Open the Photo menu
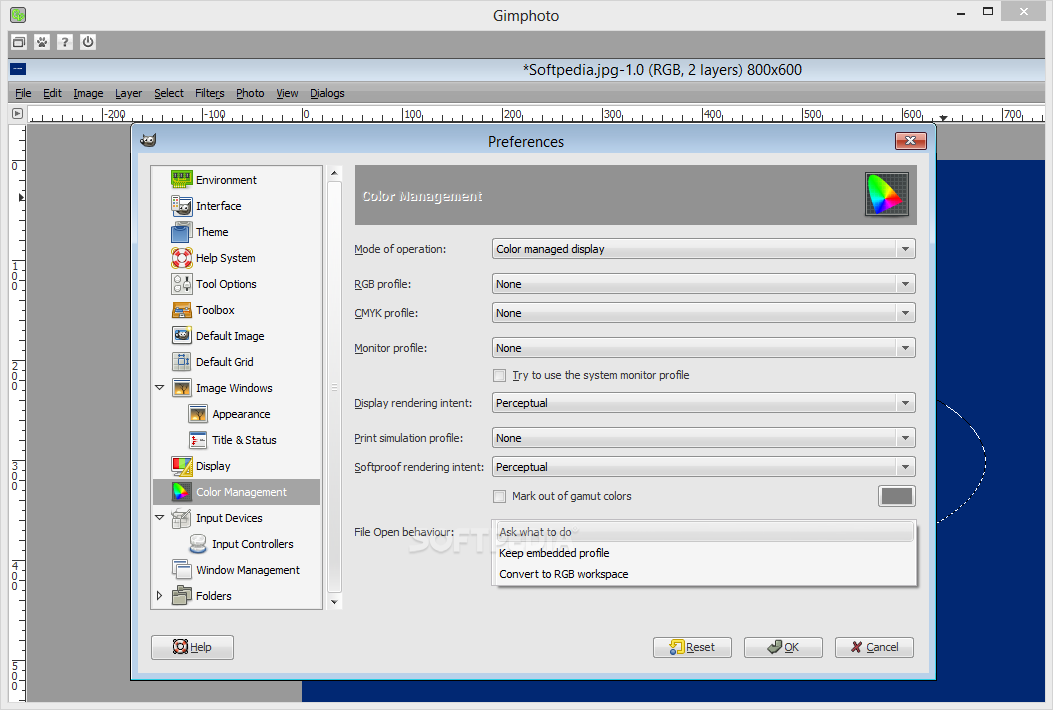Image resolution: width=1053 pixels, height=710 pixels. pos(250,93)
